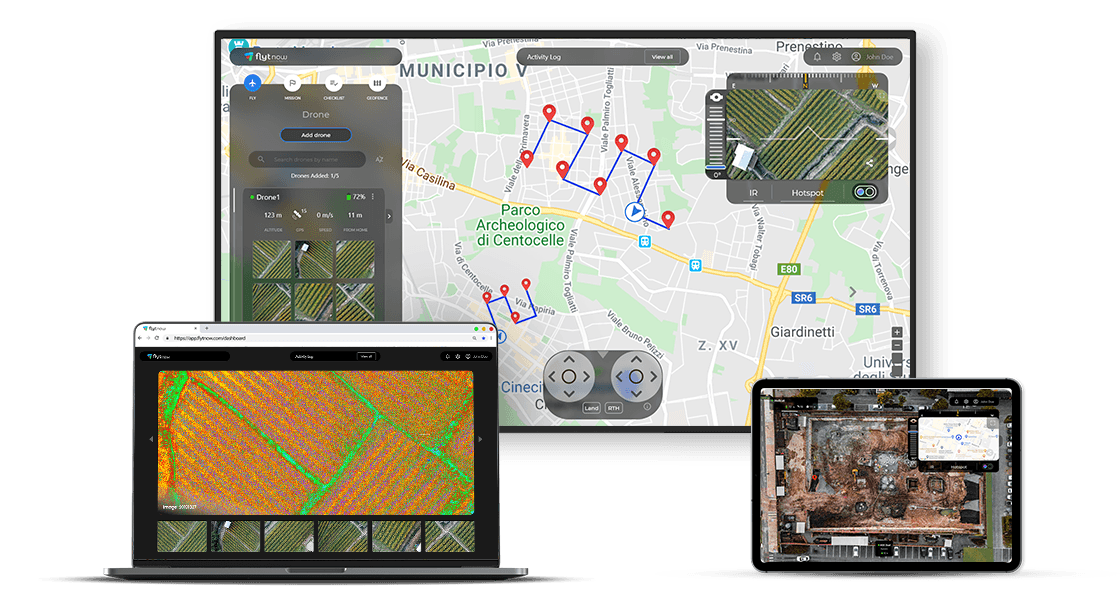1120x600 pixels.
Task: Zoom out the map with minus
Action: tap(897, 346)
